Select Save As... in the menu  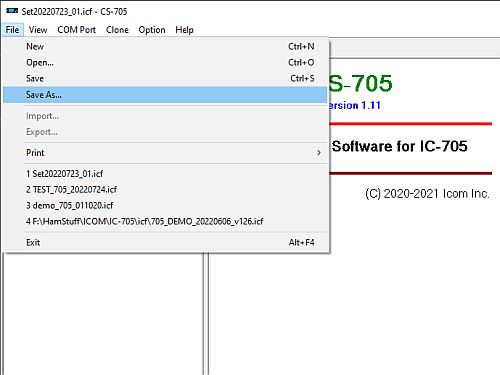click(165, 95)
